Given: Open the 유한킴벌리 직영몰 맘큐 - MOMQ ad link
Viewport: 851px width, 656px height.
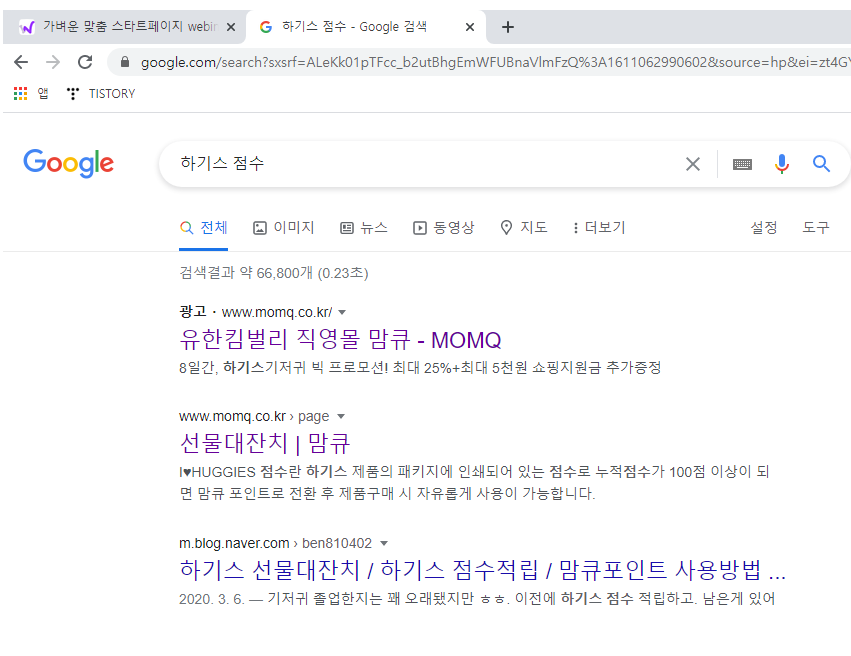Looking at the screenshot, I should click(x=340, y=340).
